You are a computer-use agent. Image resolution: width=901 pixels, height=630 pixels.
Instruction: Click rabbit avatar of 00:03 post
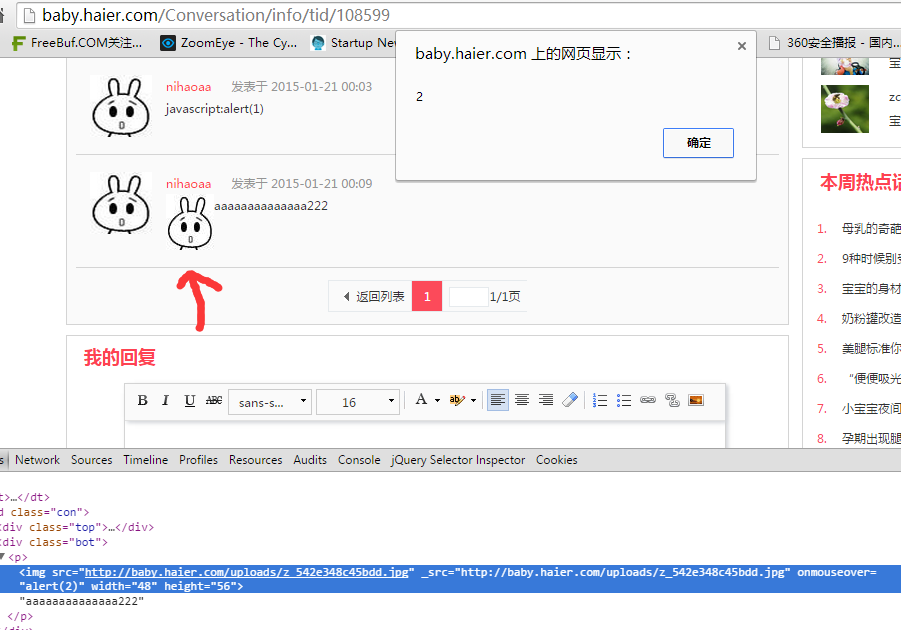pyautogui.click(x=121, y=106)
